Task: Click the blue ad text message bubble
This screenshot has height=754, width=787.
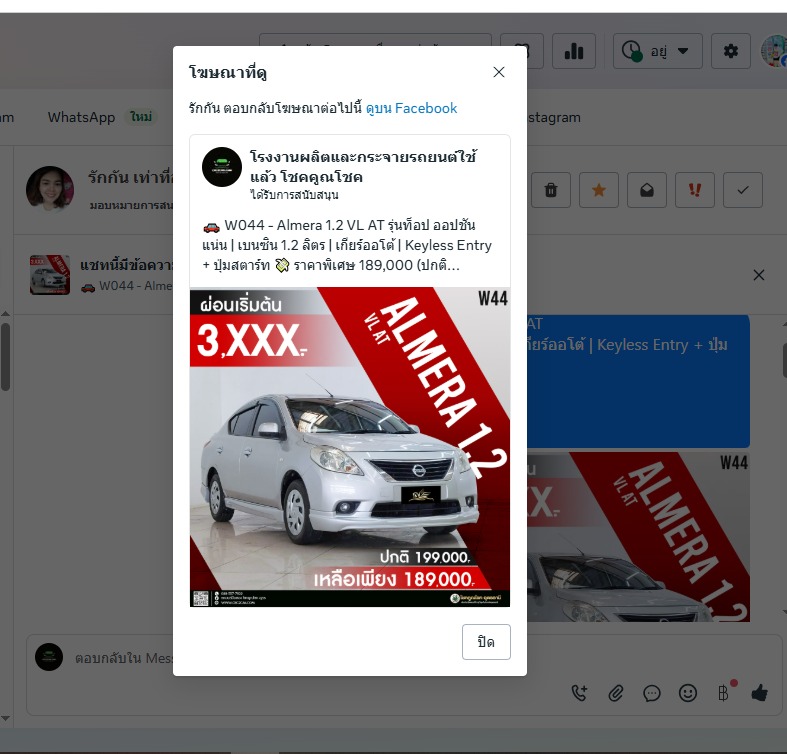Action: pos(638,381)
